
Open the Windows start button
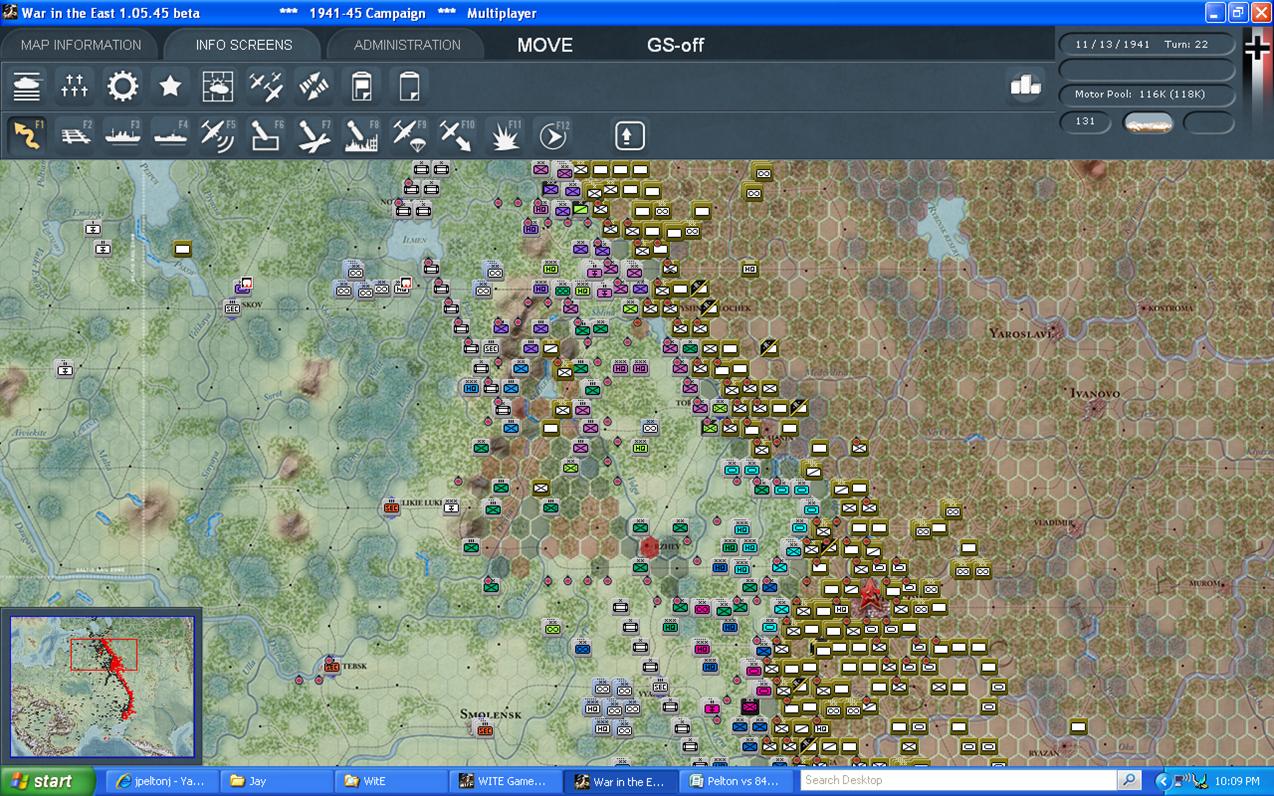pos(48,781)
